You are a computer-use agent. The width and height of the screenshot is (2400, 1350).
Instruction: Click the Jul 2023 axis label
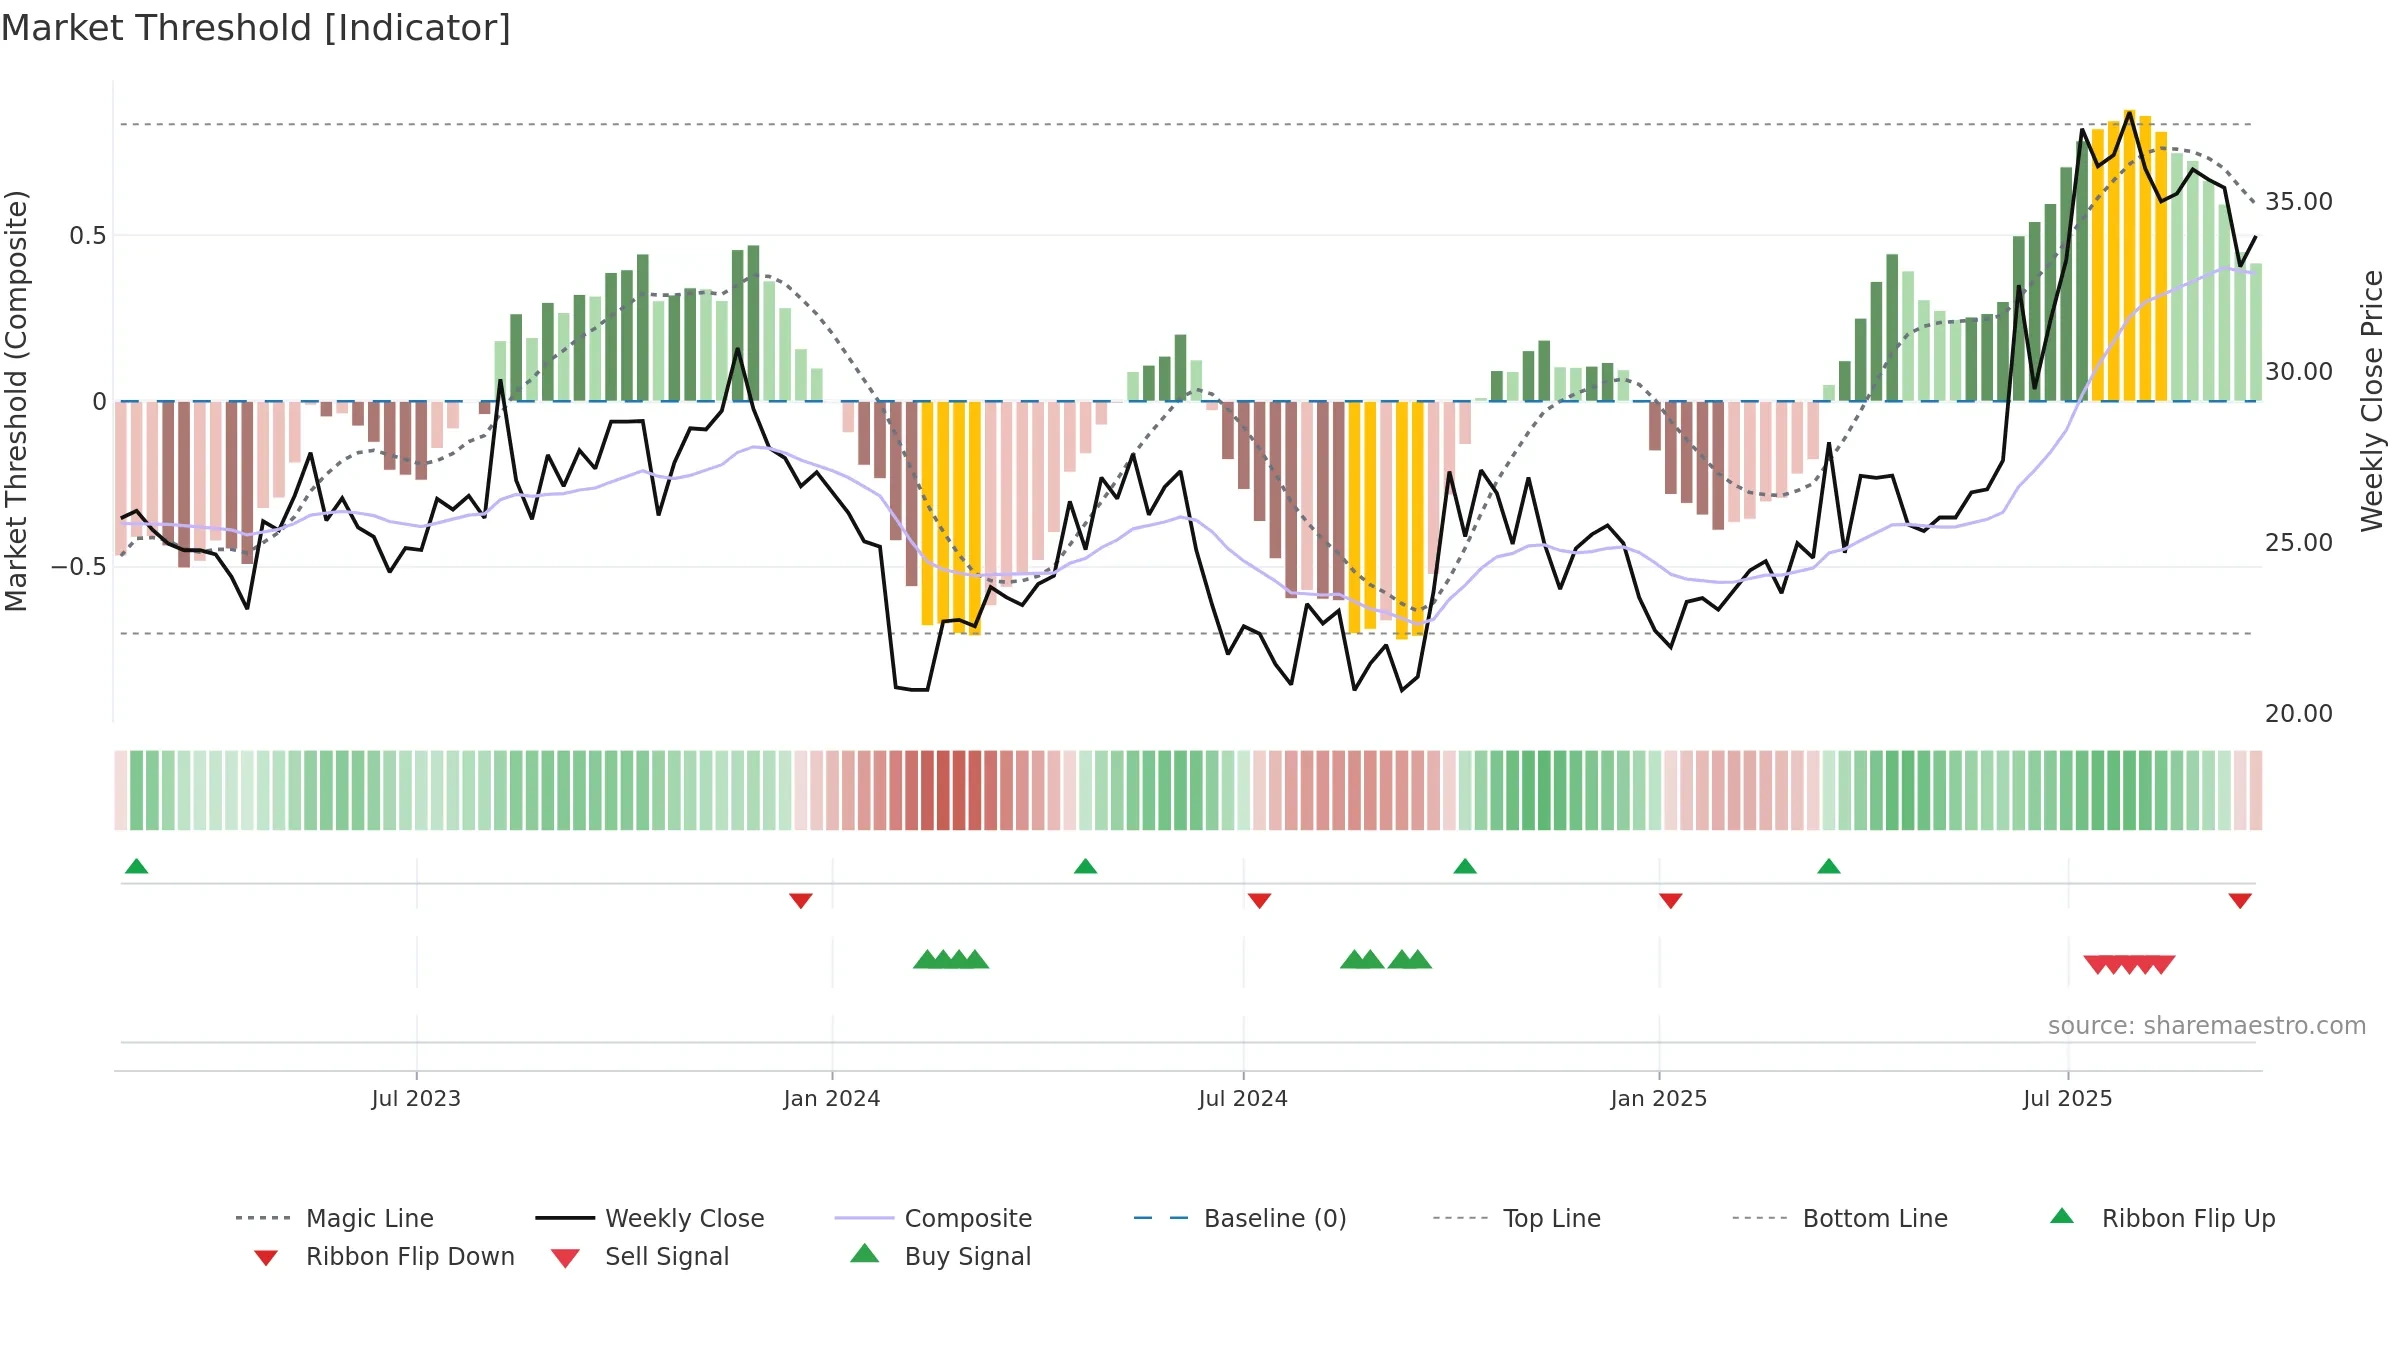point(416,1098)
